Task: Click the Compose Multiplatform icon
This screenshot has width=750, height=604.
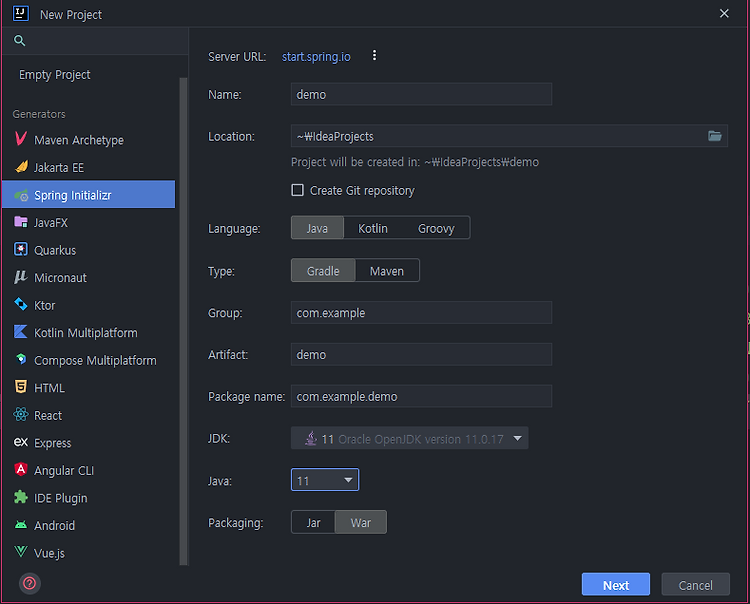Action: click(x=21, y=359)
